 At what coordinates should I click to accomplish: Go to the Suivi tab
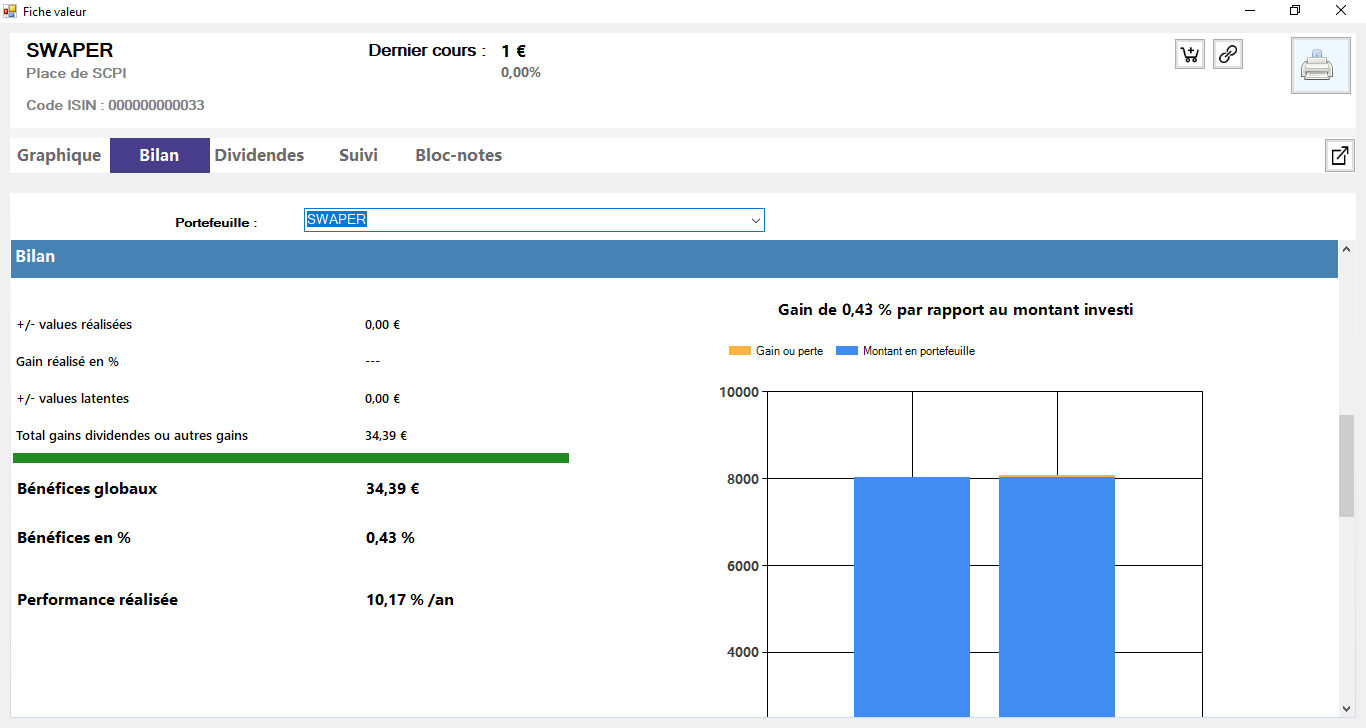click(358, 156)
